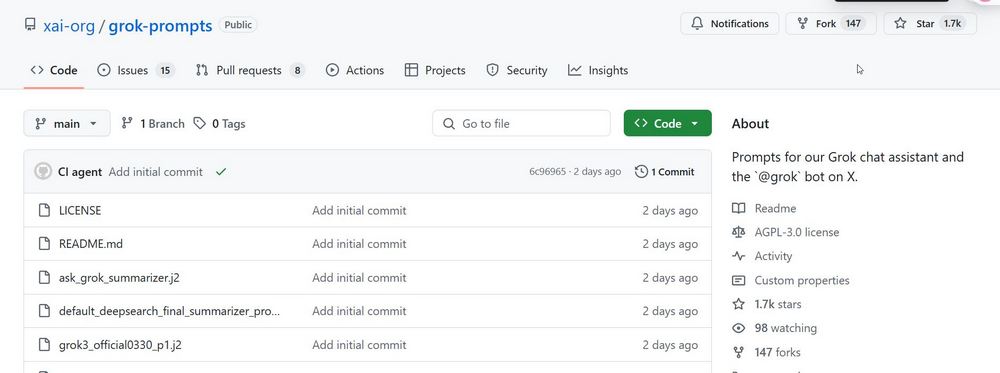Image resolution: width=1000 pixels, height=373 pixels.
Task: Open the Activity link in About
Action: pyautogui.click(x=762, y=256)
